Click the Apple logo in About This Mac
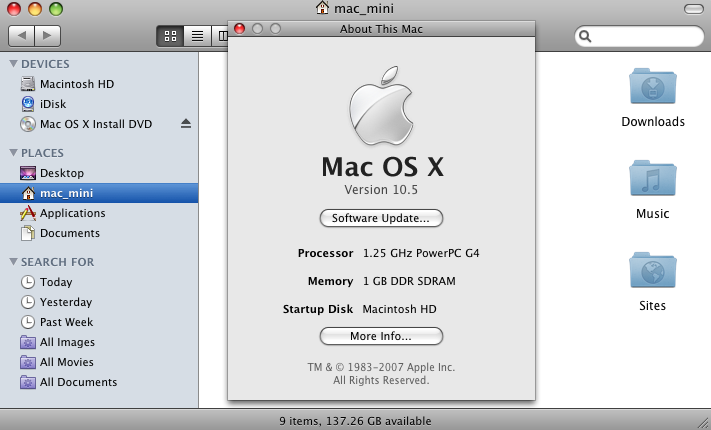The height and width of the screenshot is (430, 711). (x=381, y=106)
